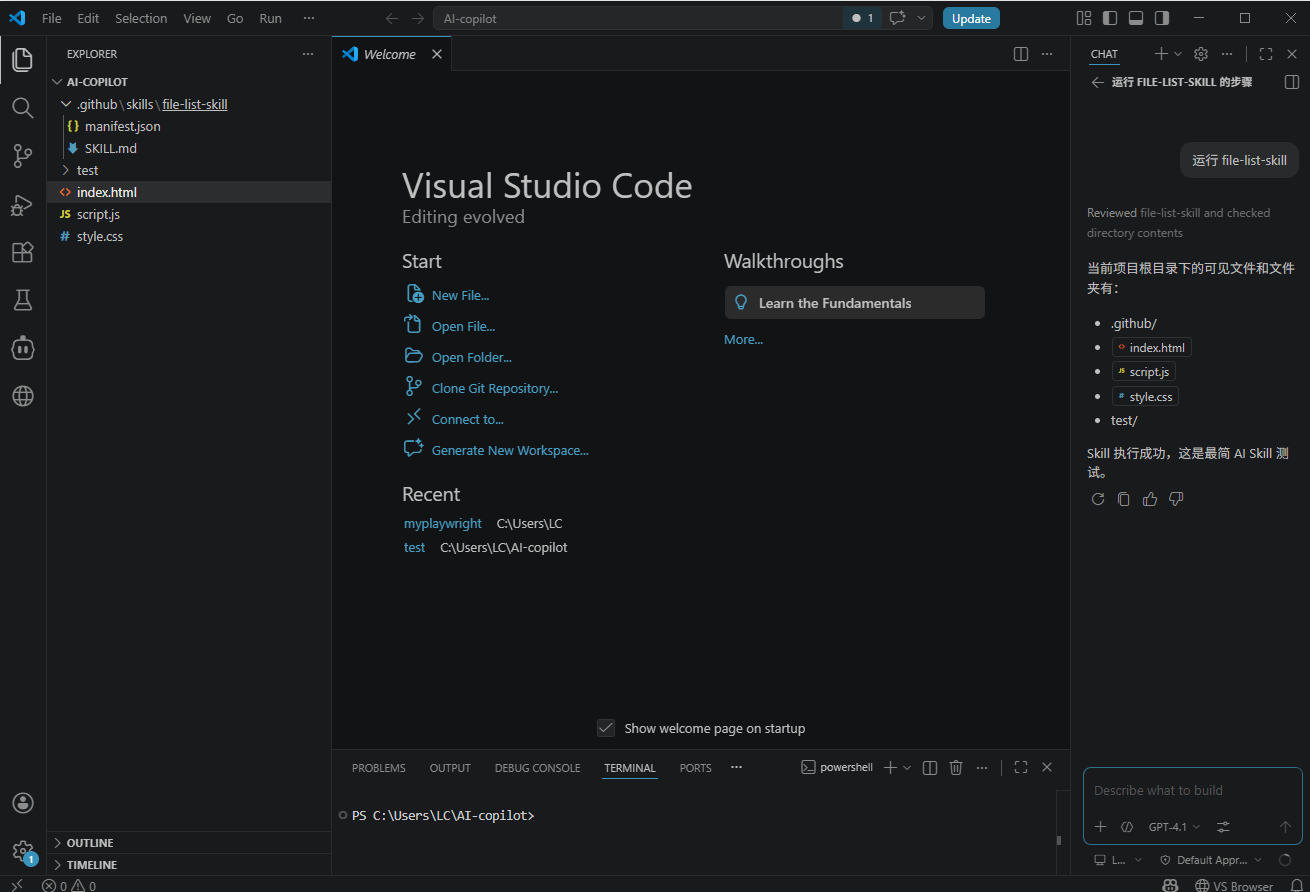Open the GPT-4.1 model picker dropdown
Viewport: 1310px width, 892px height.
tap(1174, 827)
